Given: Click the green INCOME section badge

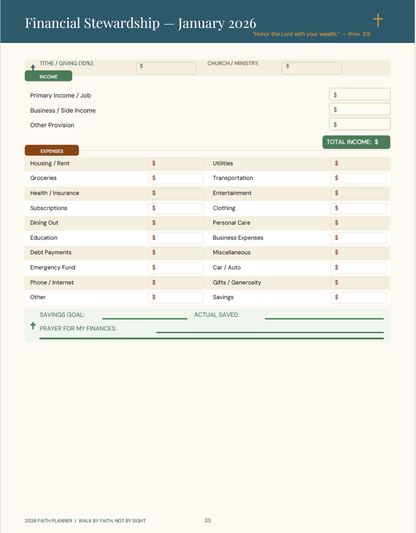Looking at the screenshot, I should (48, 76).
